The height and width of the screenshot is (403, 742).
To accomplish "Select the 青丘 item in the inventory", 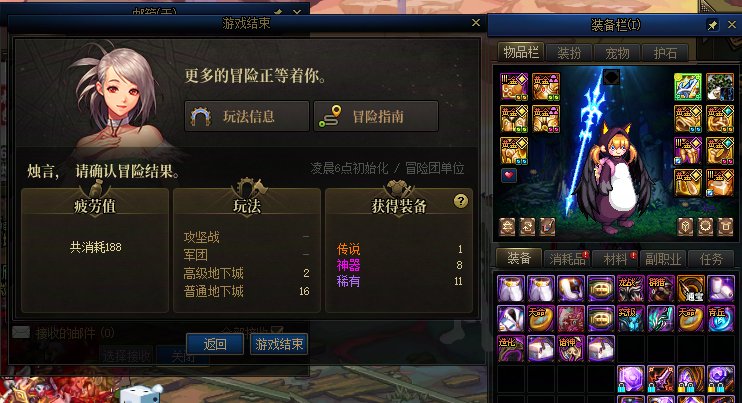I will (x=720, y=318).
